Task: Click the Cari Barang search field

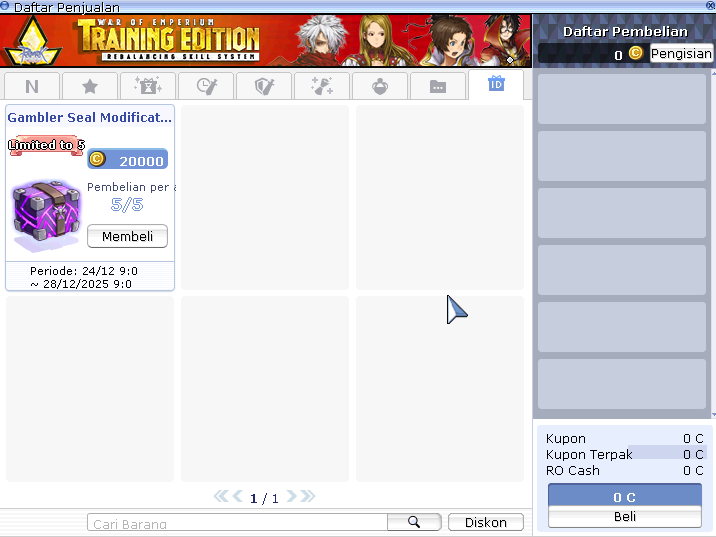Action: 237,523
